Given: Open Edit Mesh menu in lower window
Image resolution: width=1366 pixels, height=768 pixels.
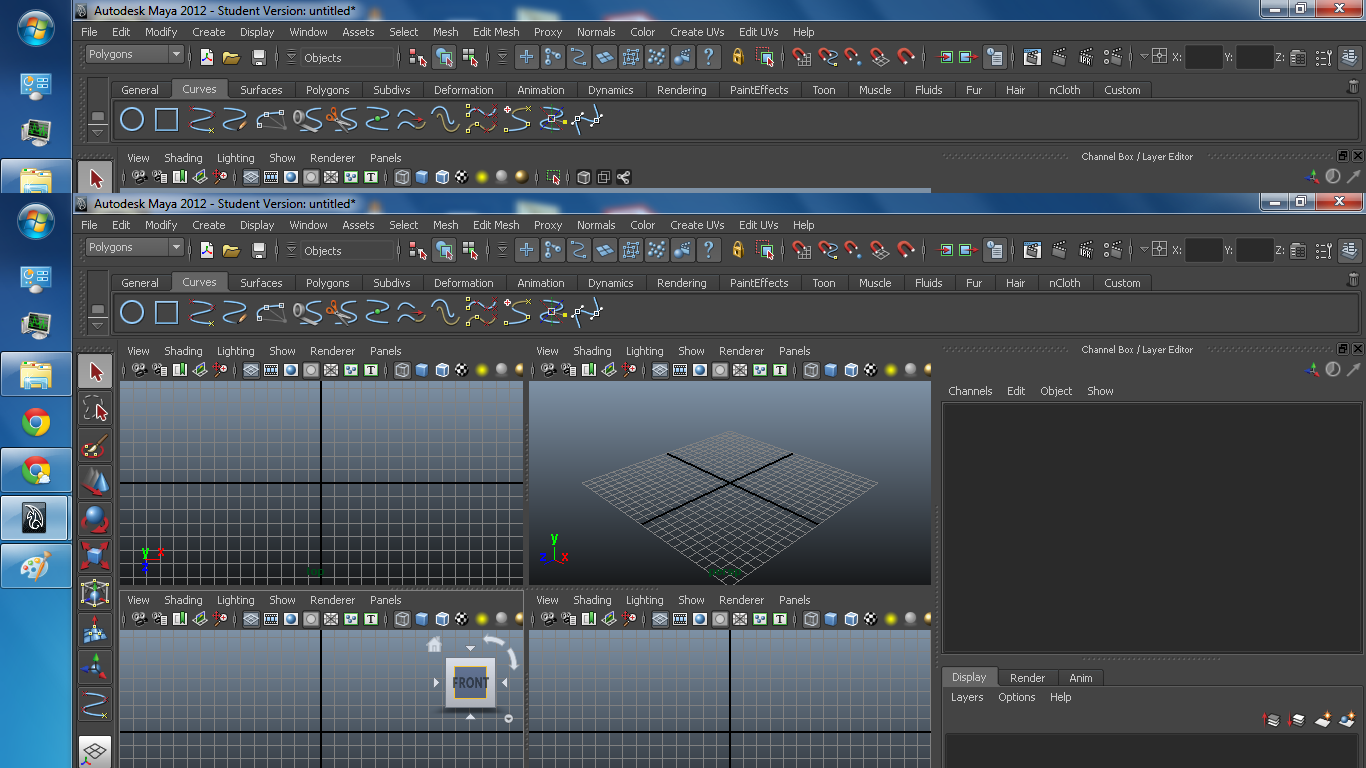Looking at the screenshot, I should [496, 225].
